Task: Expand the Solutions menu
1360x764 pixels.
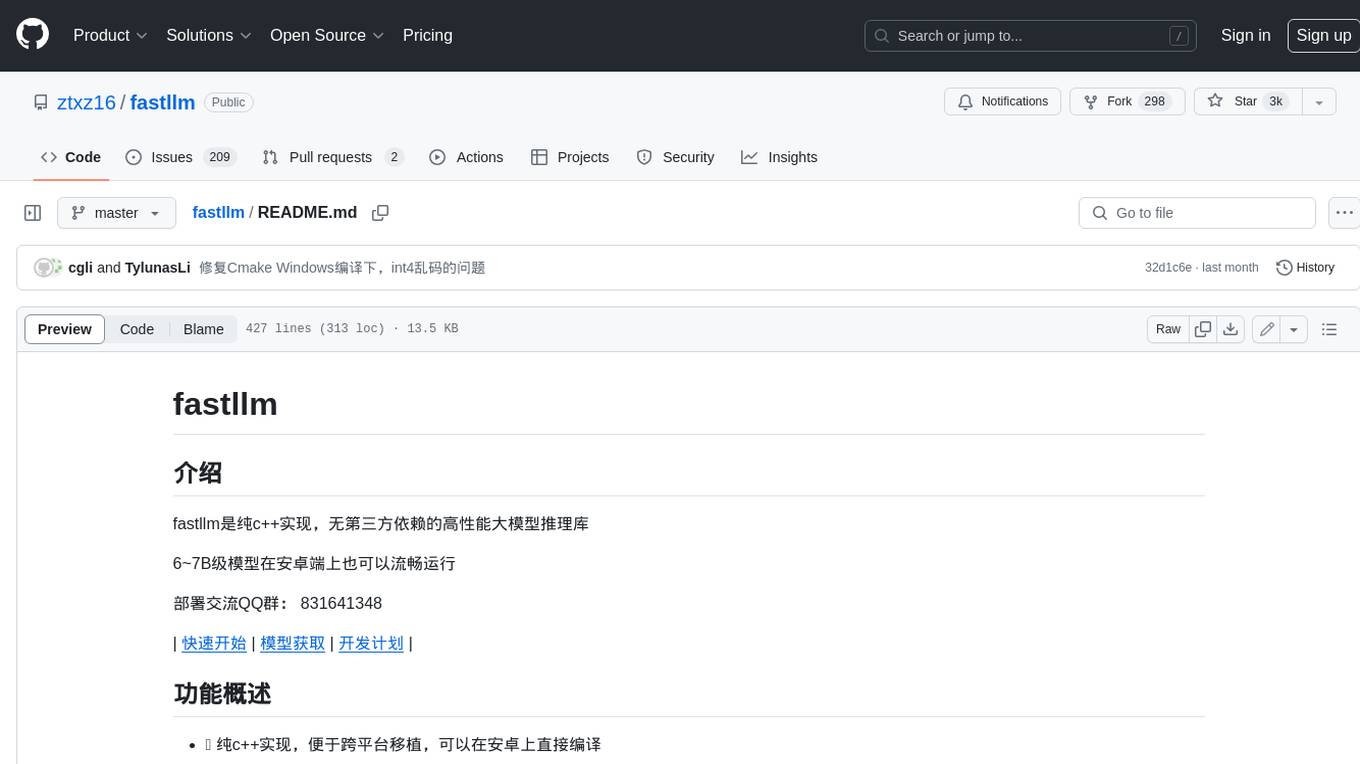Action: tap(209, 35)
